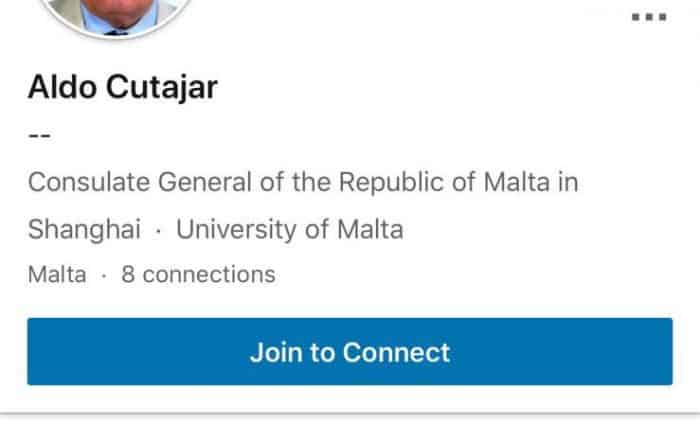Click the dot separator before University of Malta
Screen dimensions: 700x441
coord(159,230)
